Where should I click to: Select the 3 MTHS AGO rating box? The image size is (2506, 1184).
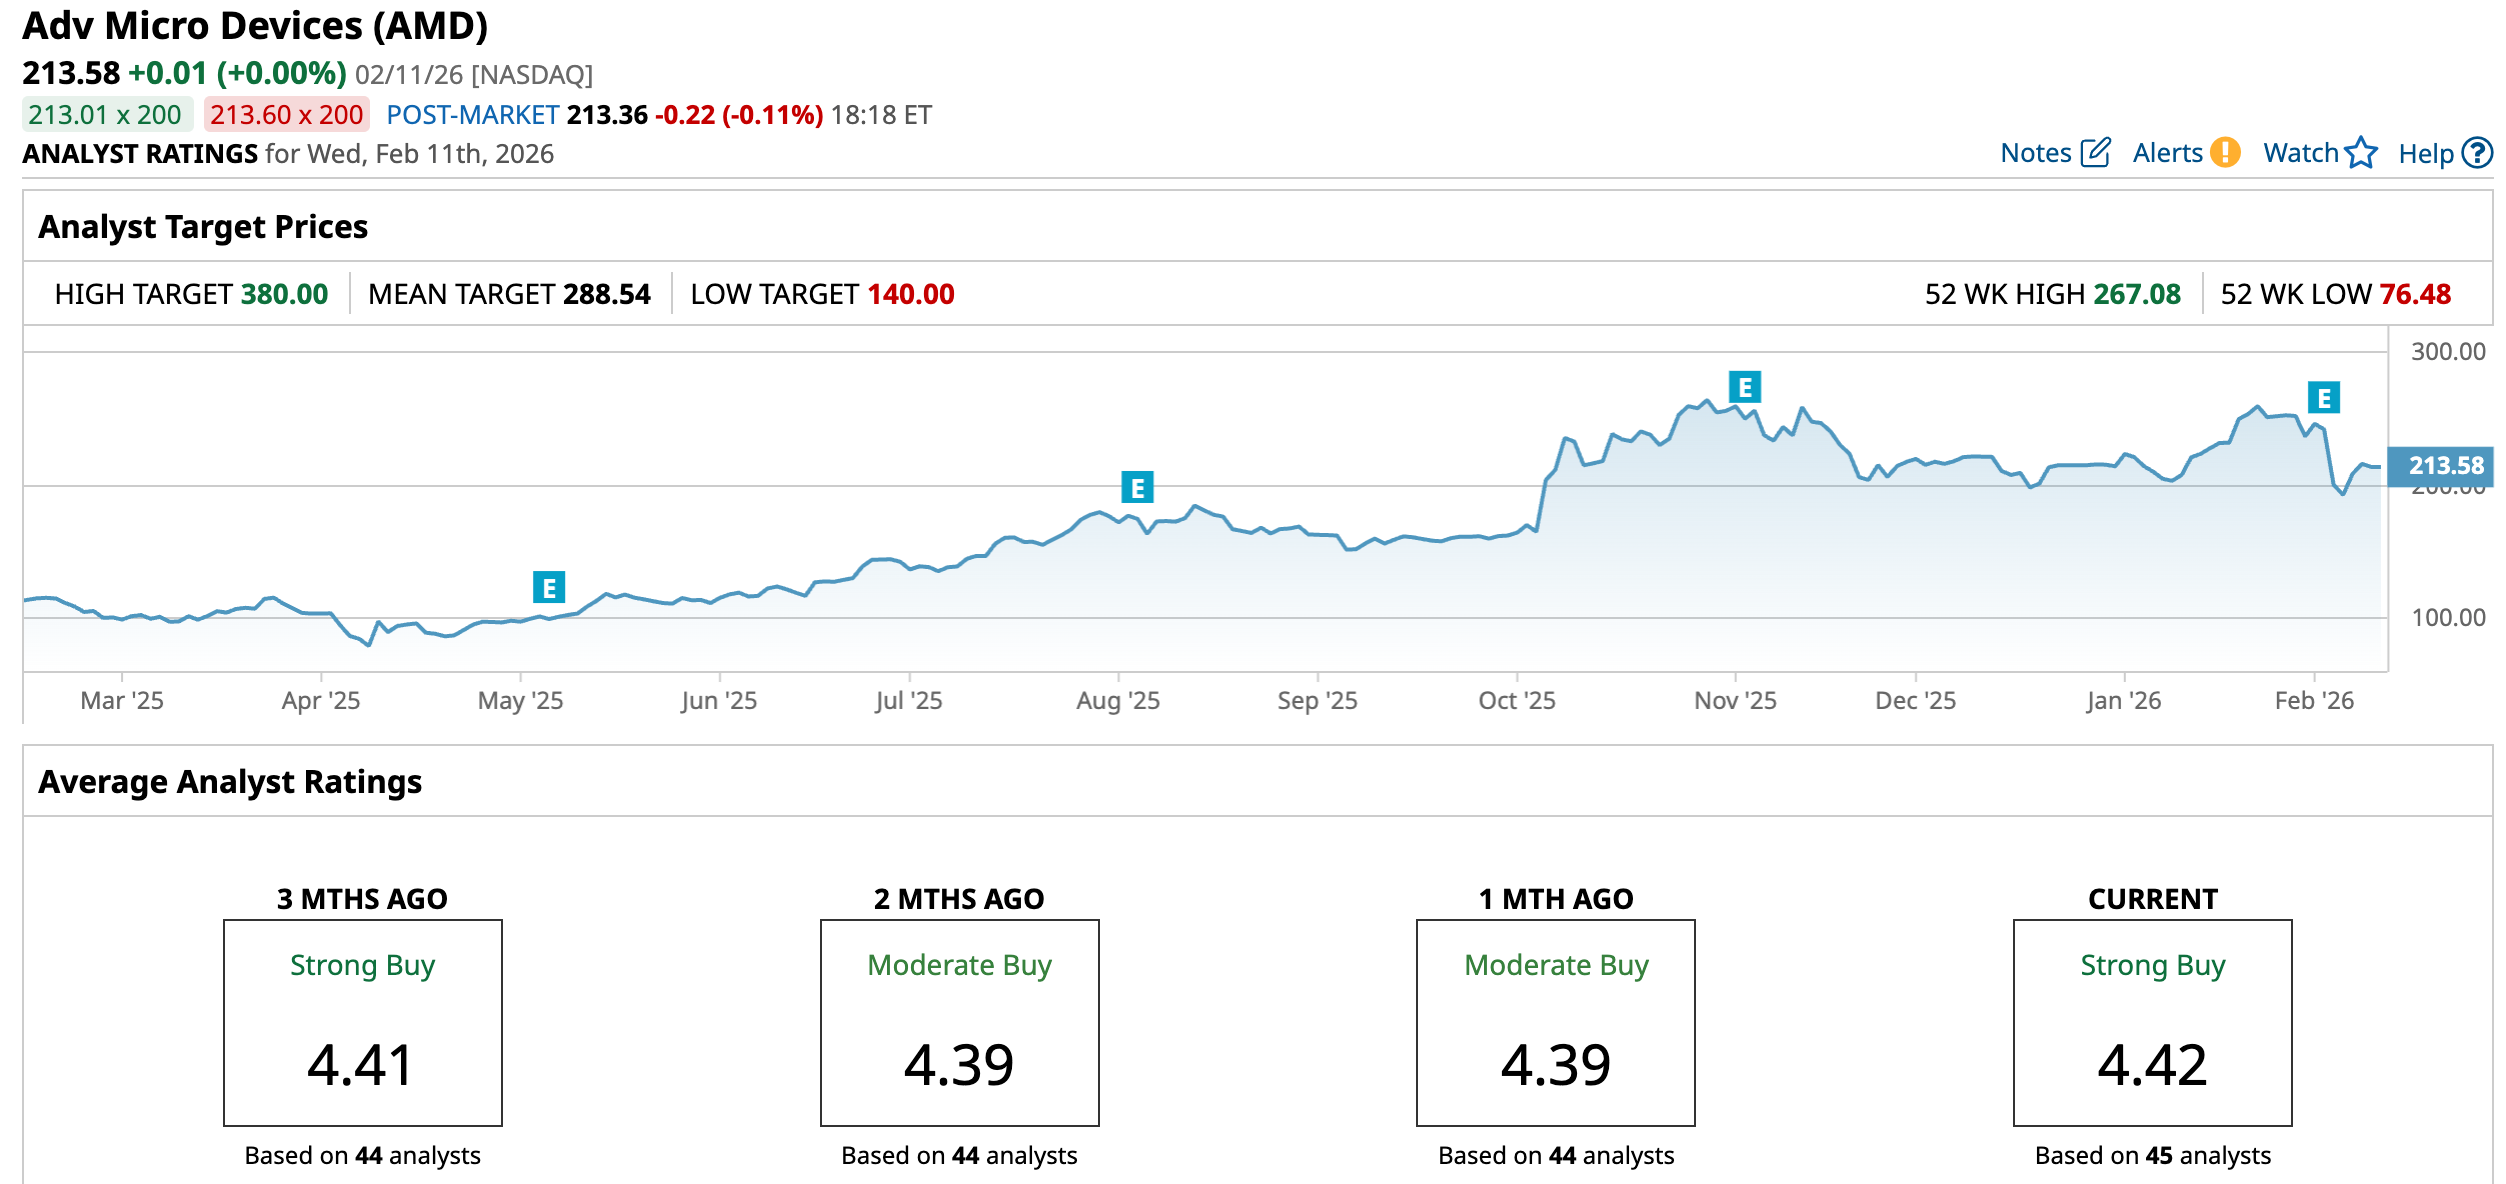coord(362,1022)
